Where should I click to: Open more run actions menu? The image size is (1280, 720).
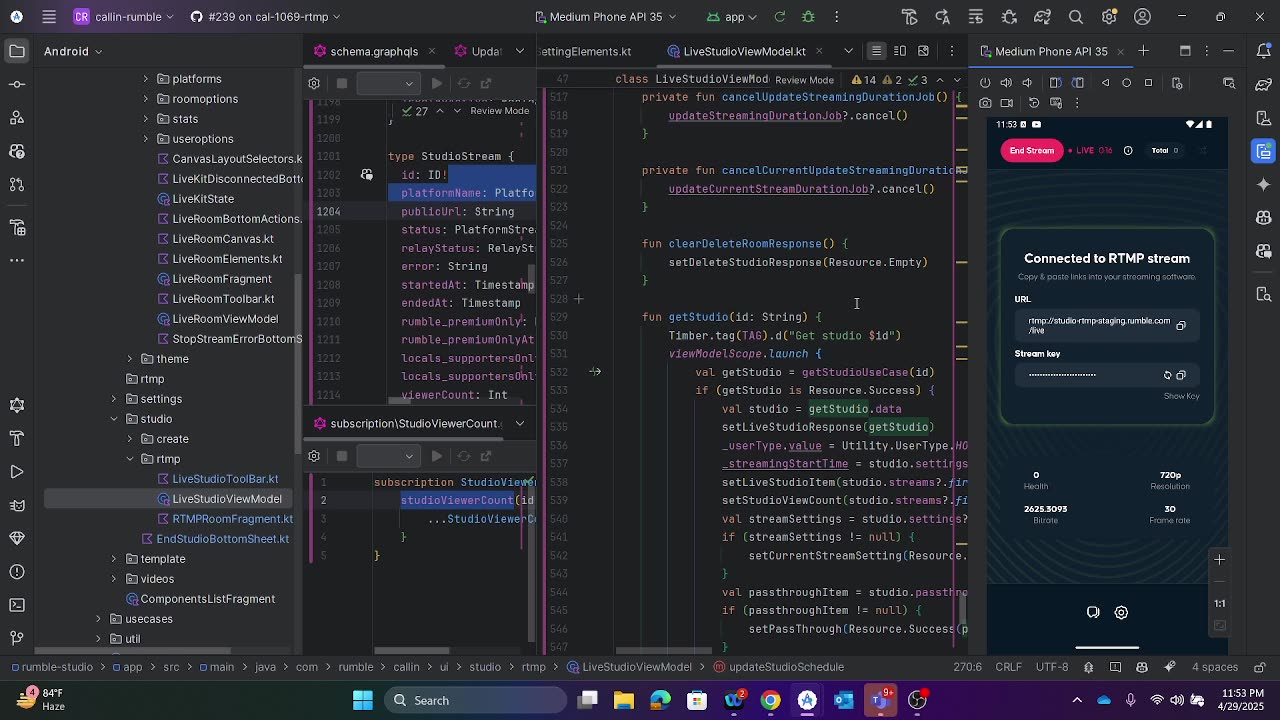point(836,17)
